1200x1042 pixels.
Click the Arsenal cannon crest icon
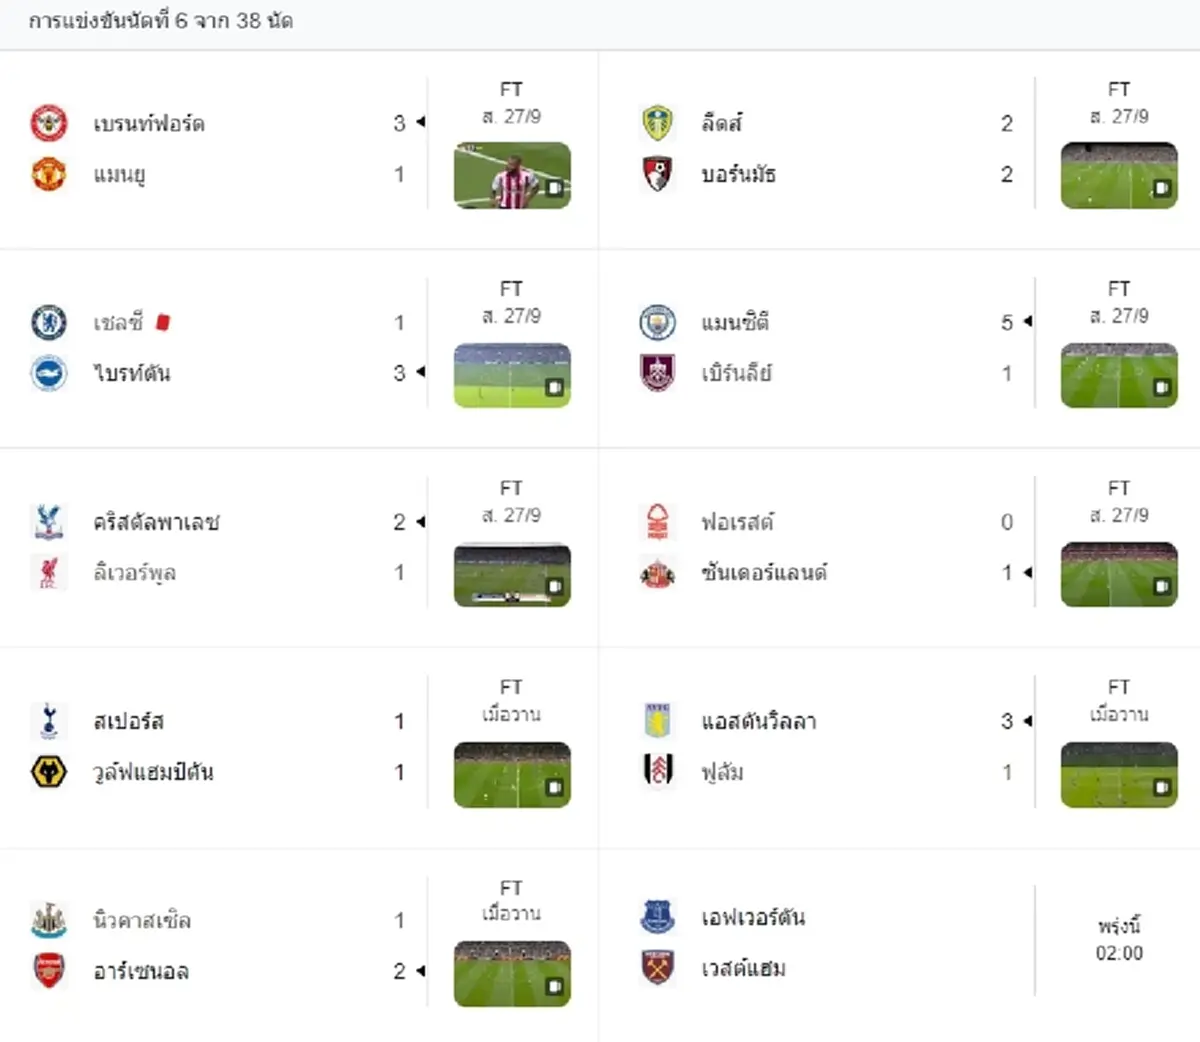click(48, 971)
